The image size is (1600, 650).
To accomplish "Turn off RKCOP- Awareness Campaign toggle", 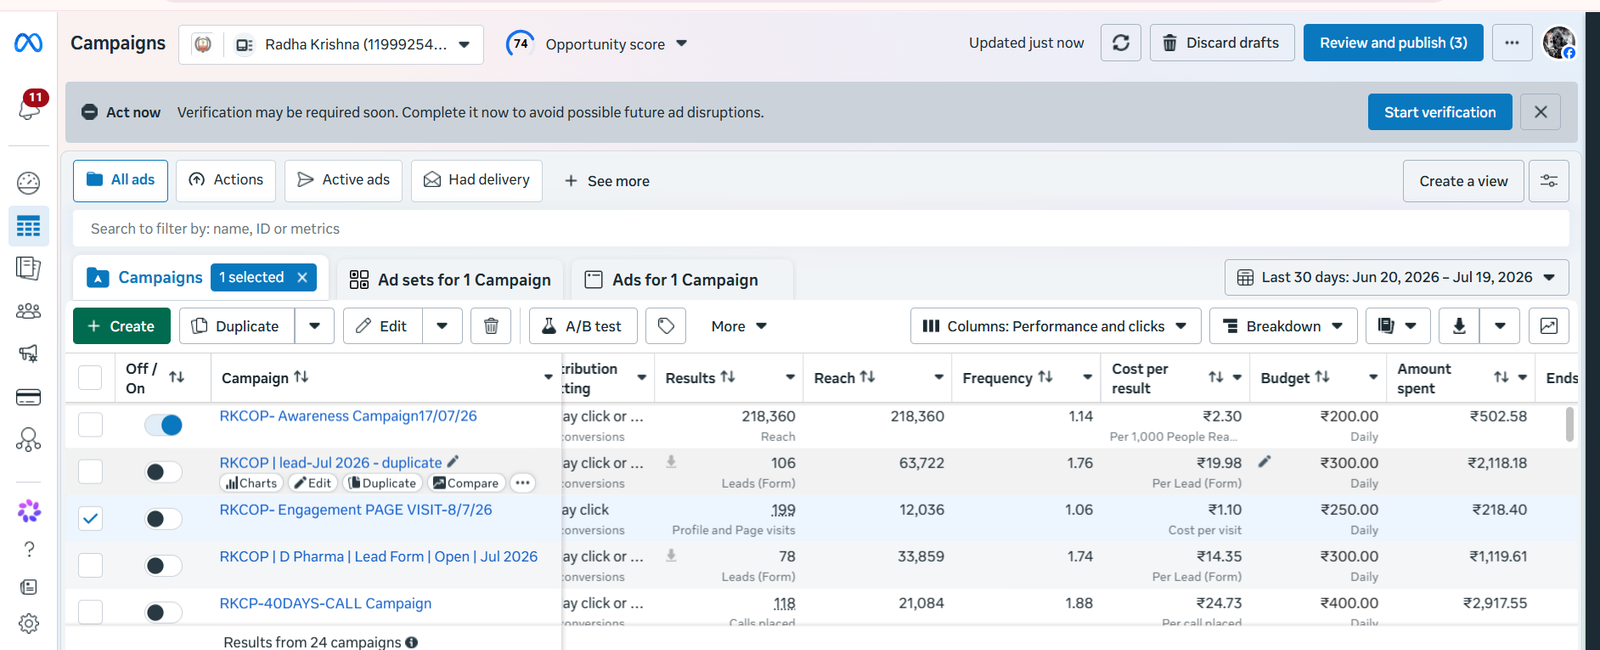I will coord(163,425).
